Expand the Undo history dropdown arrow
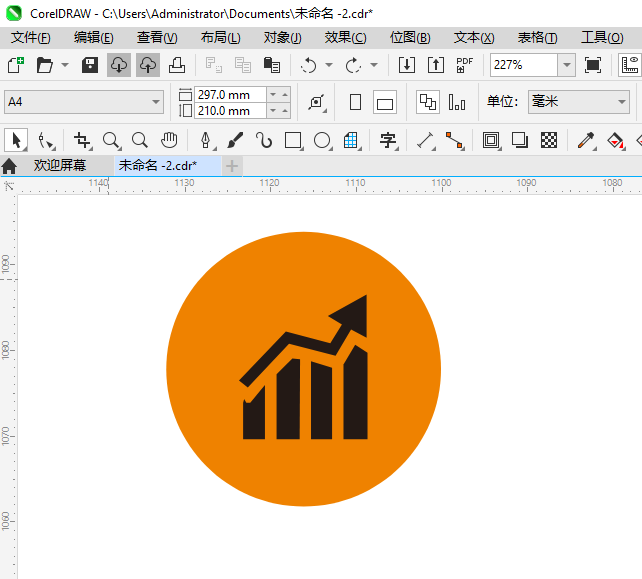Screen dimensions: 642x579 click(x=329, y=65)
